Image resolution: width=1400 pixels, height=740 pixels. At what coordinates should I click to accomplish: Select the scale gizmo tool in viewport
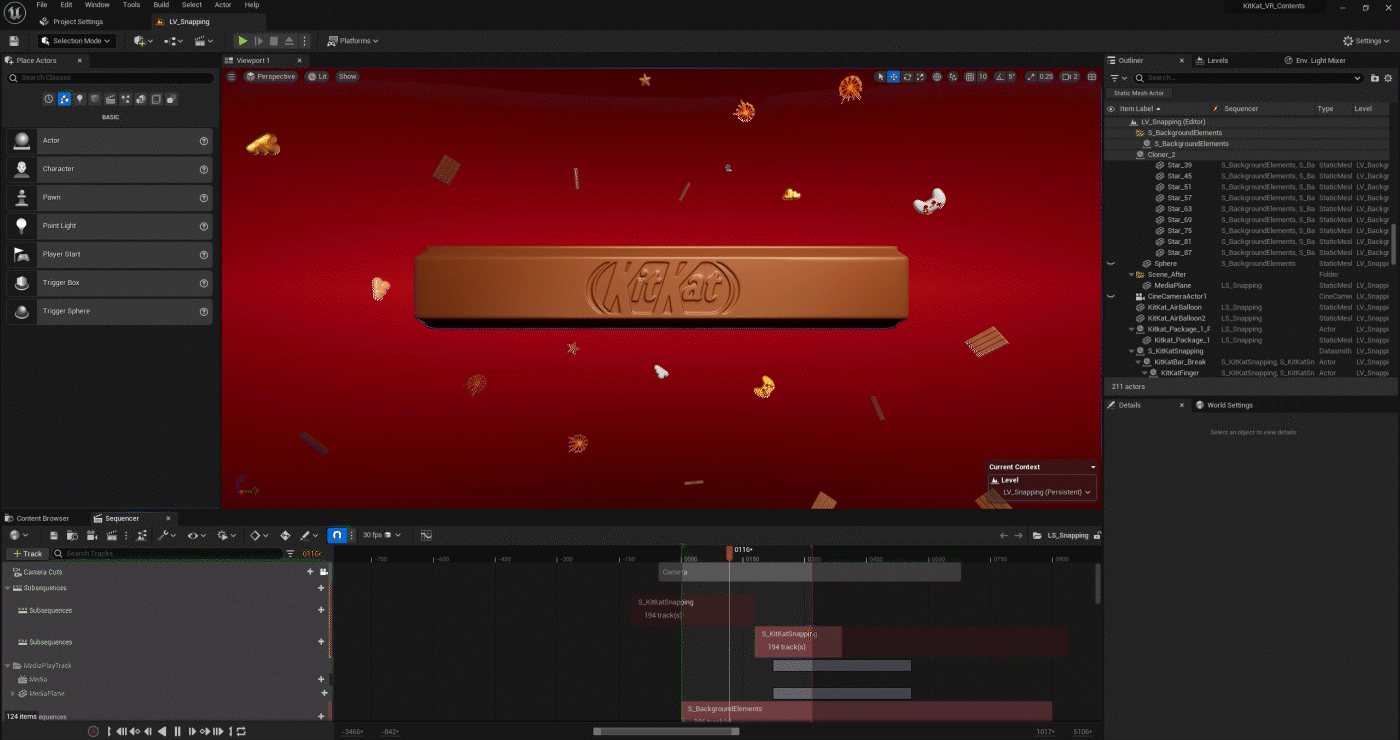point(920,77)
